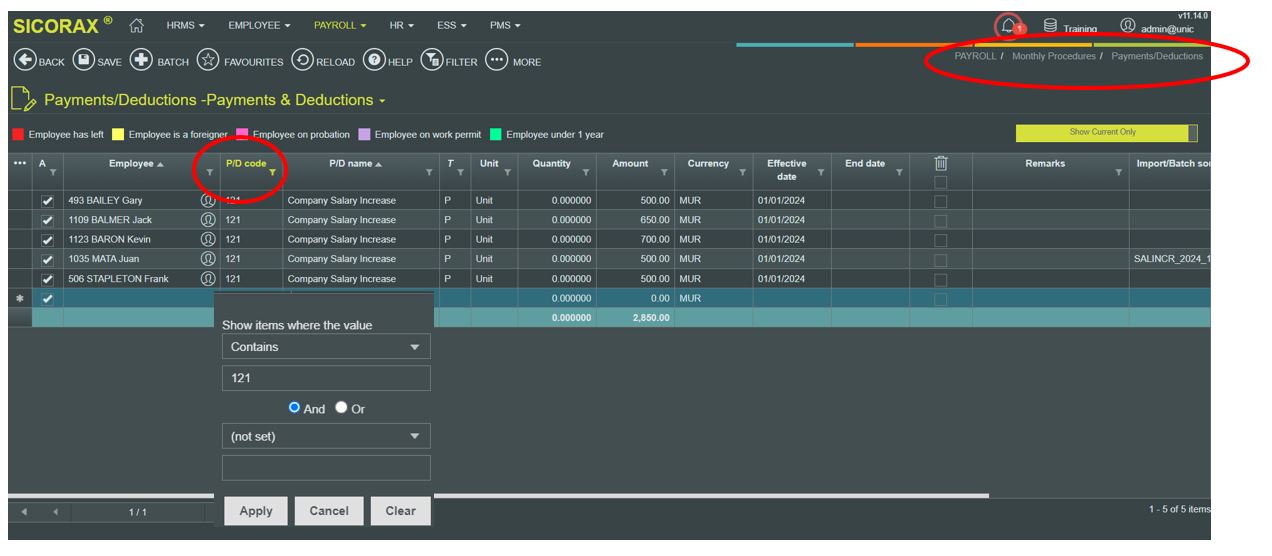Select the Or radio button
The image size is (1272, 556).
point(341,408)
